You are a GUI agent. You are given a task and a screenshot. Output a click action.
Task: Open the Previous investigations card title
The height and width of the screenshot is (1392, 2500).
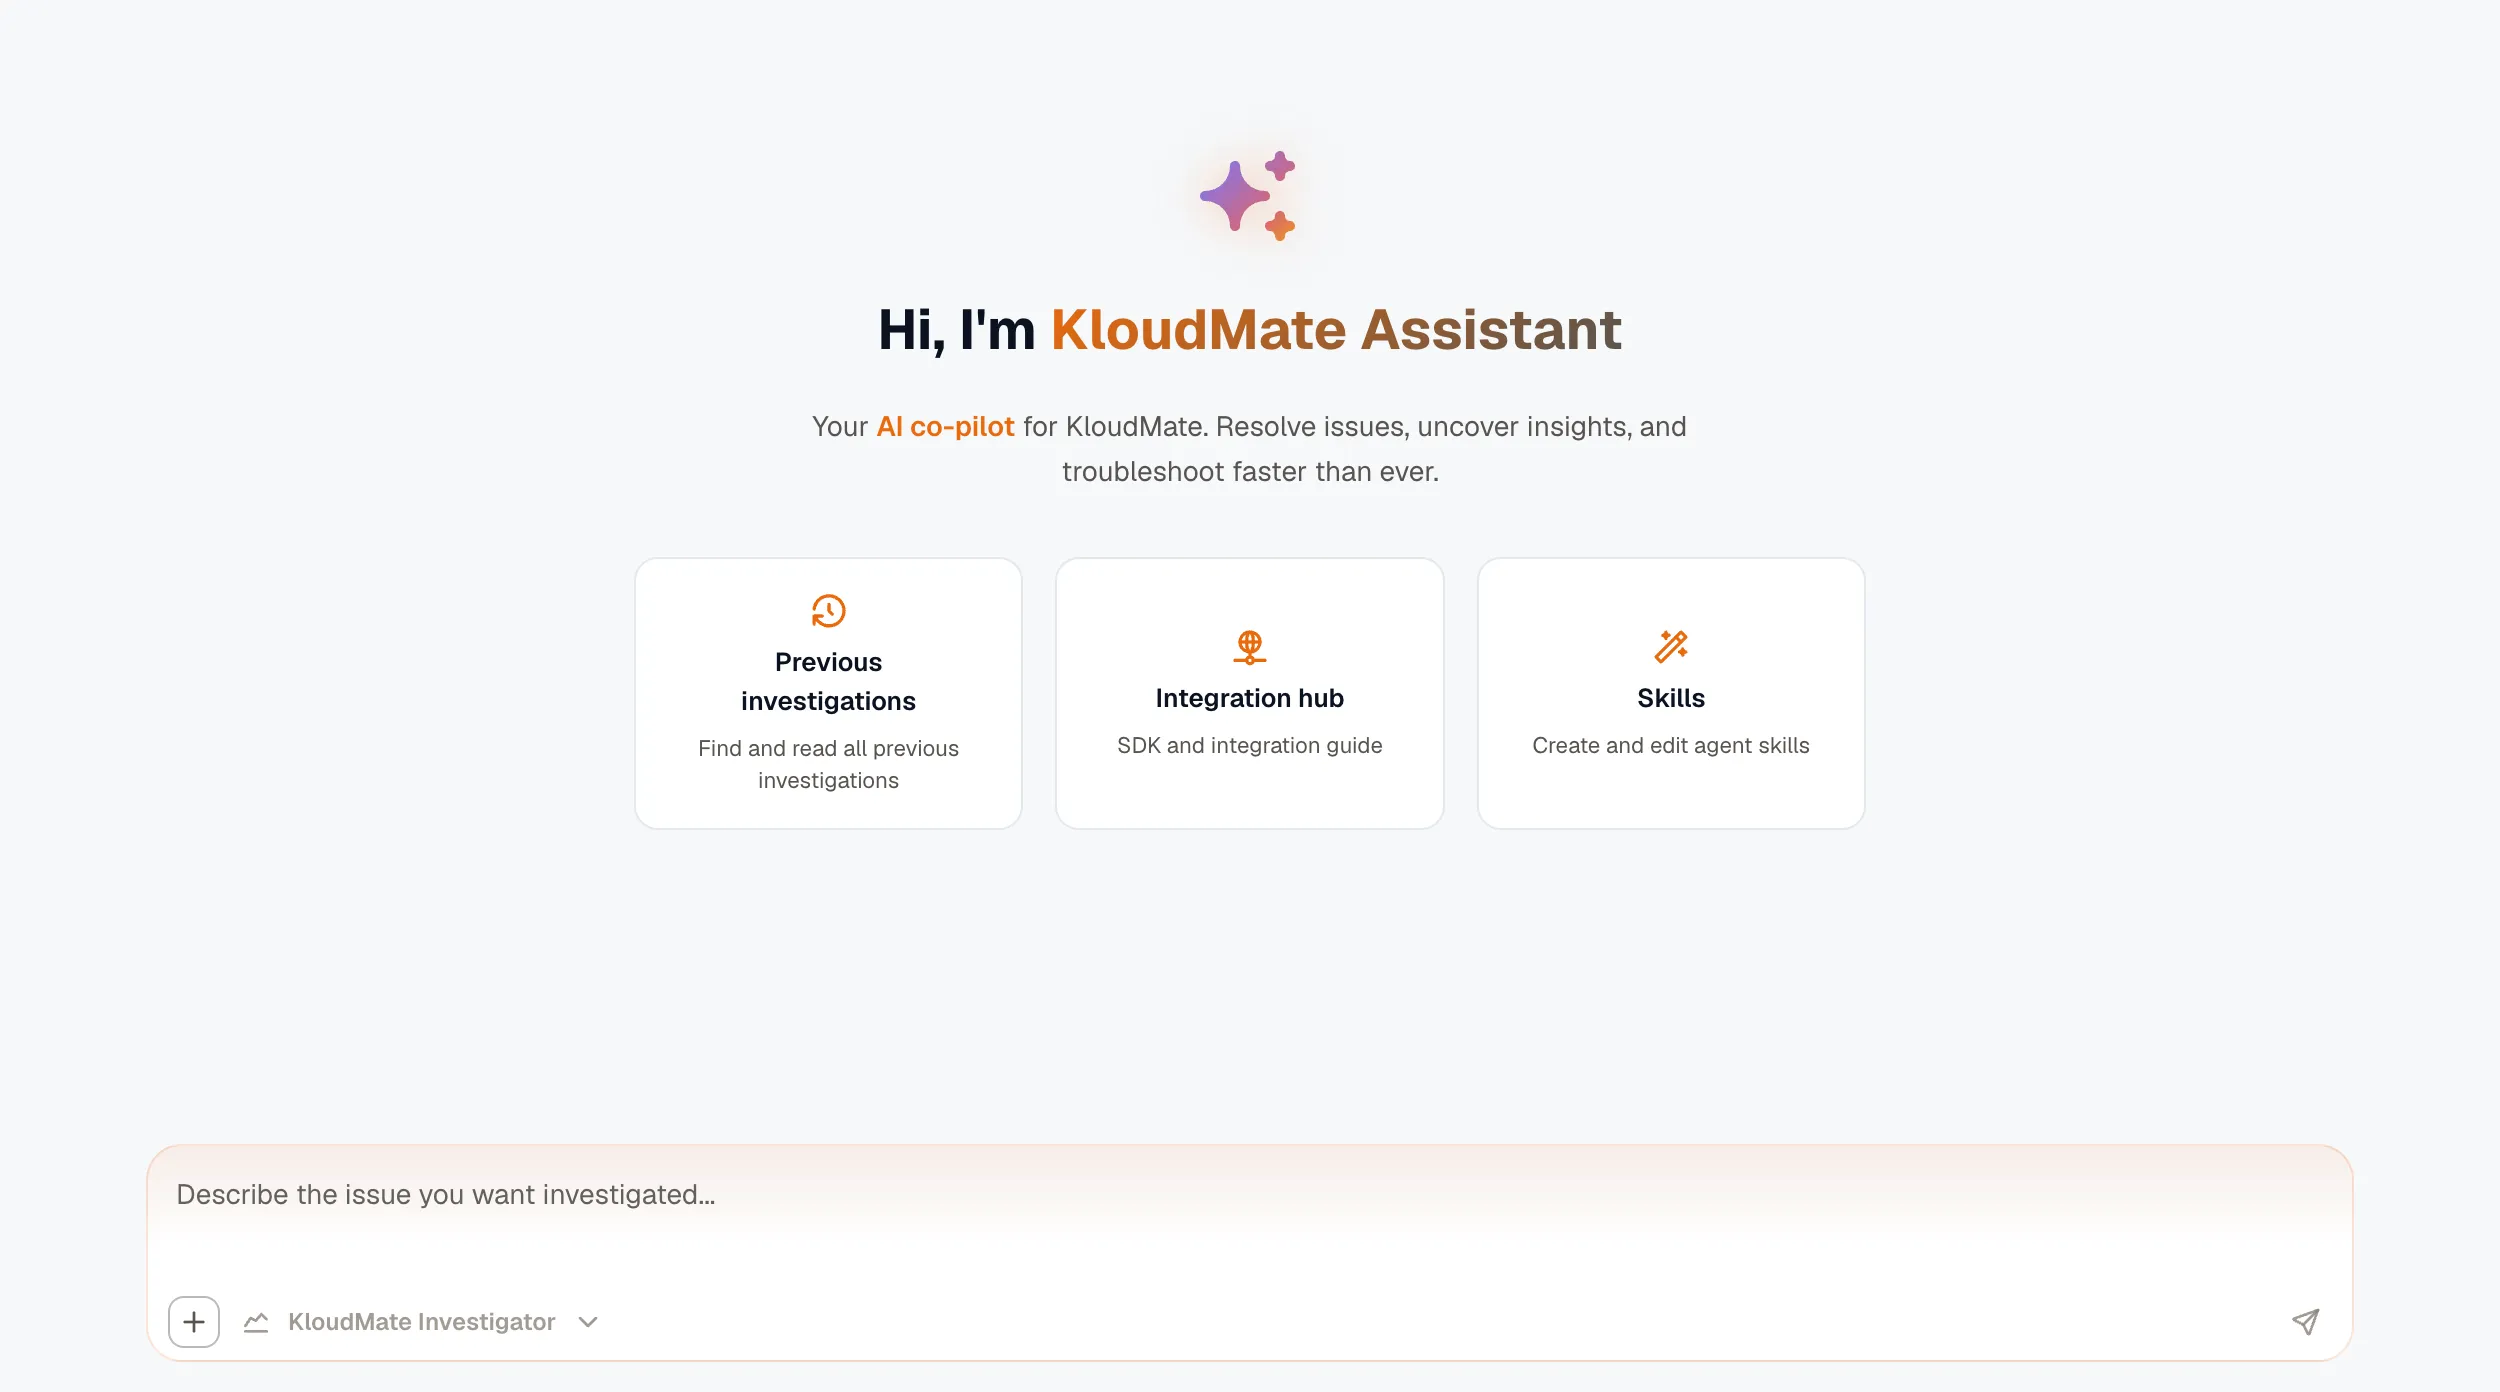[x=828, y=681]
